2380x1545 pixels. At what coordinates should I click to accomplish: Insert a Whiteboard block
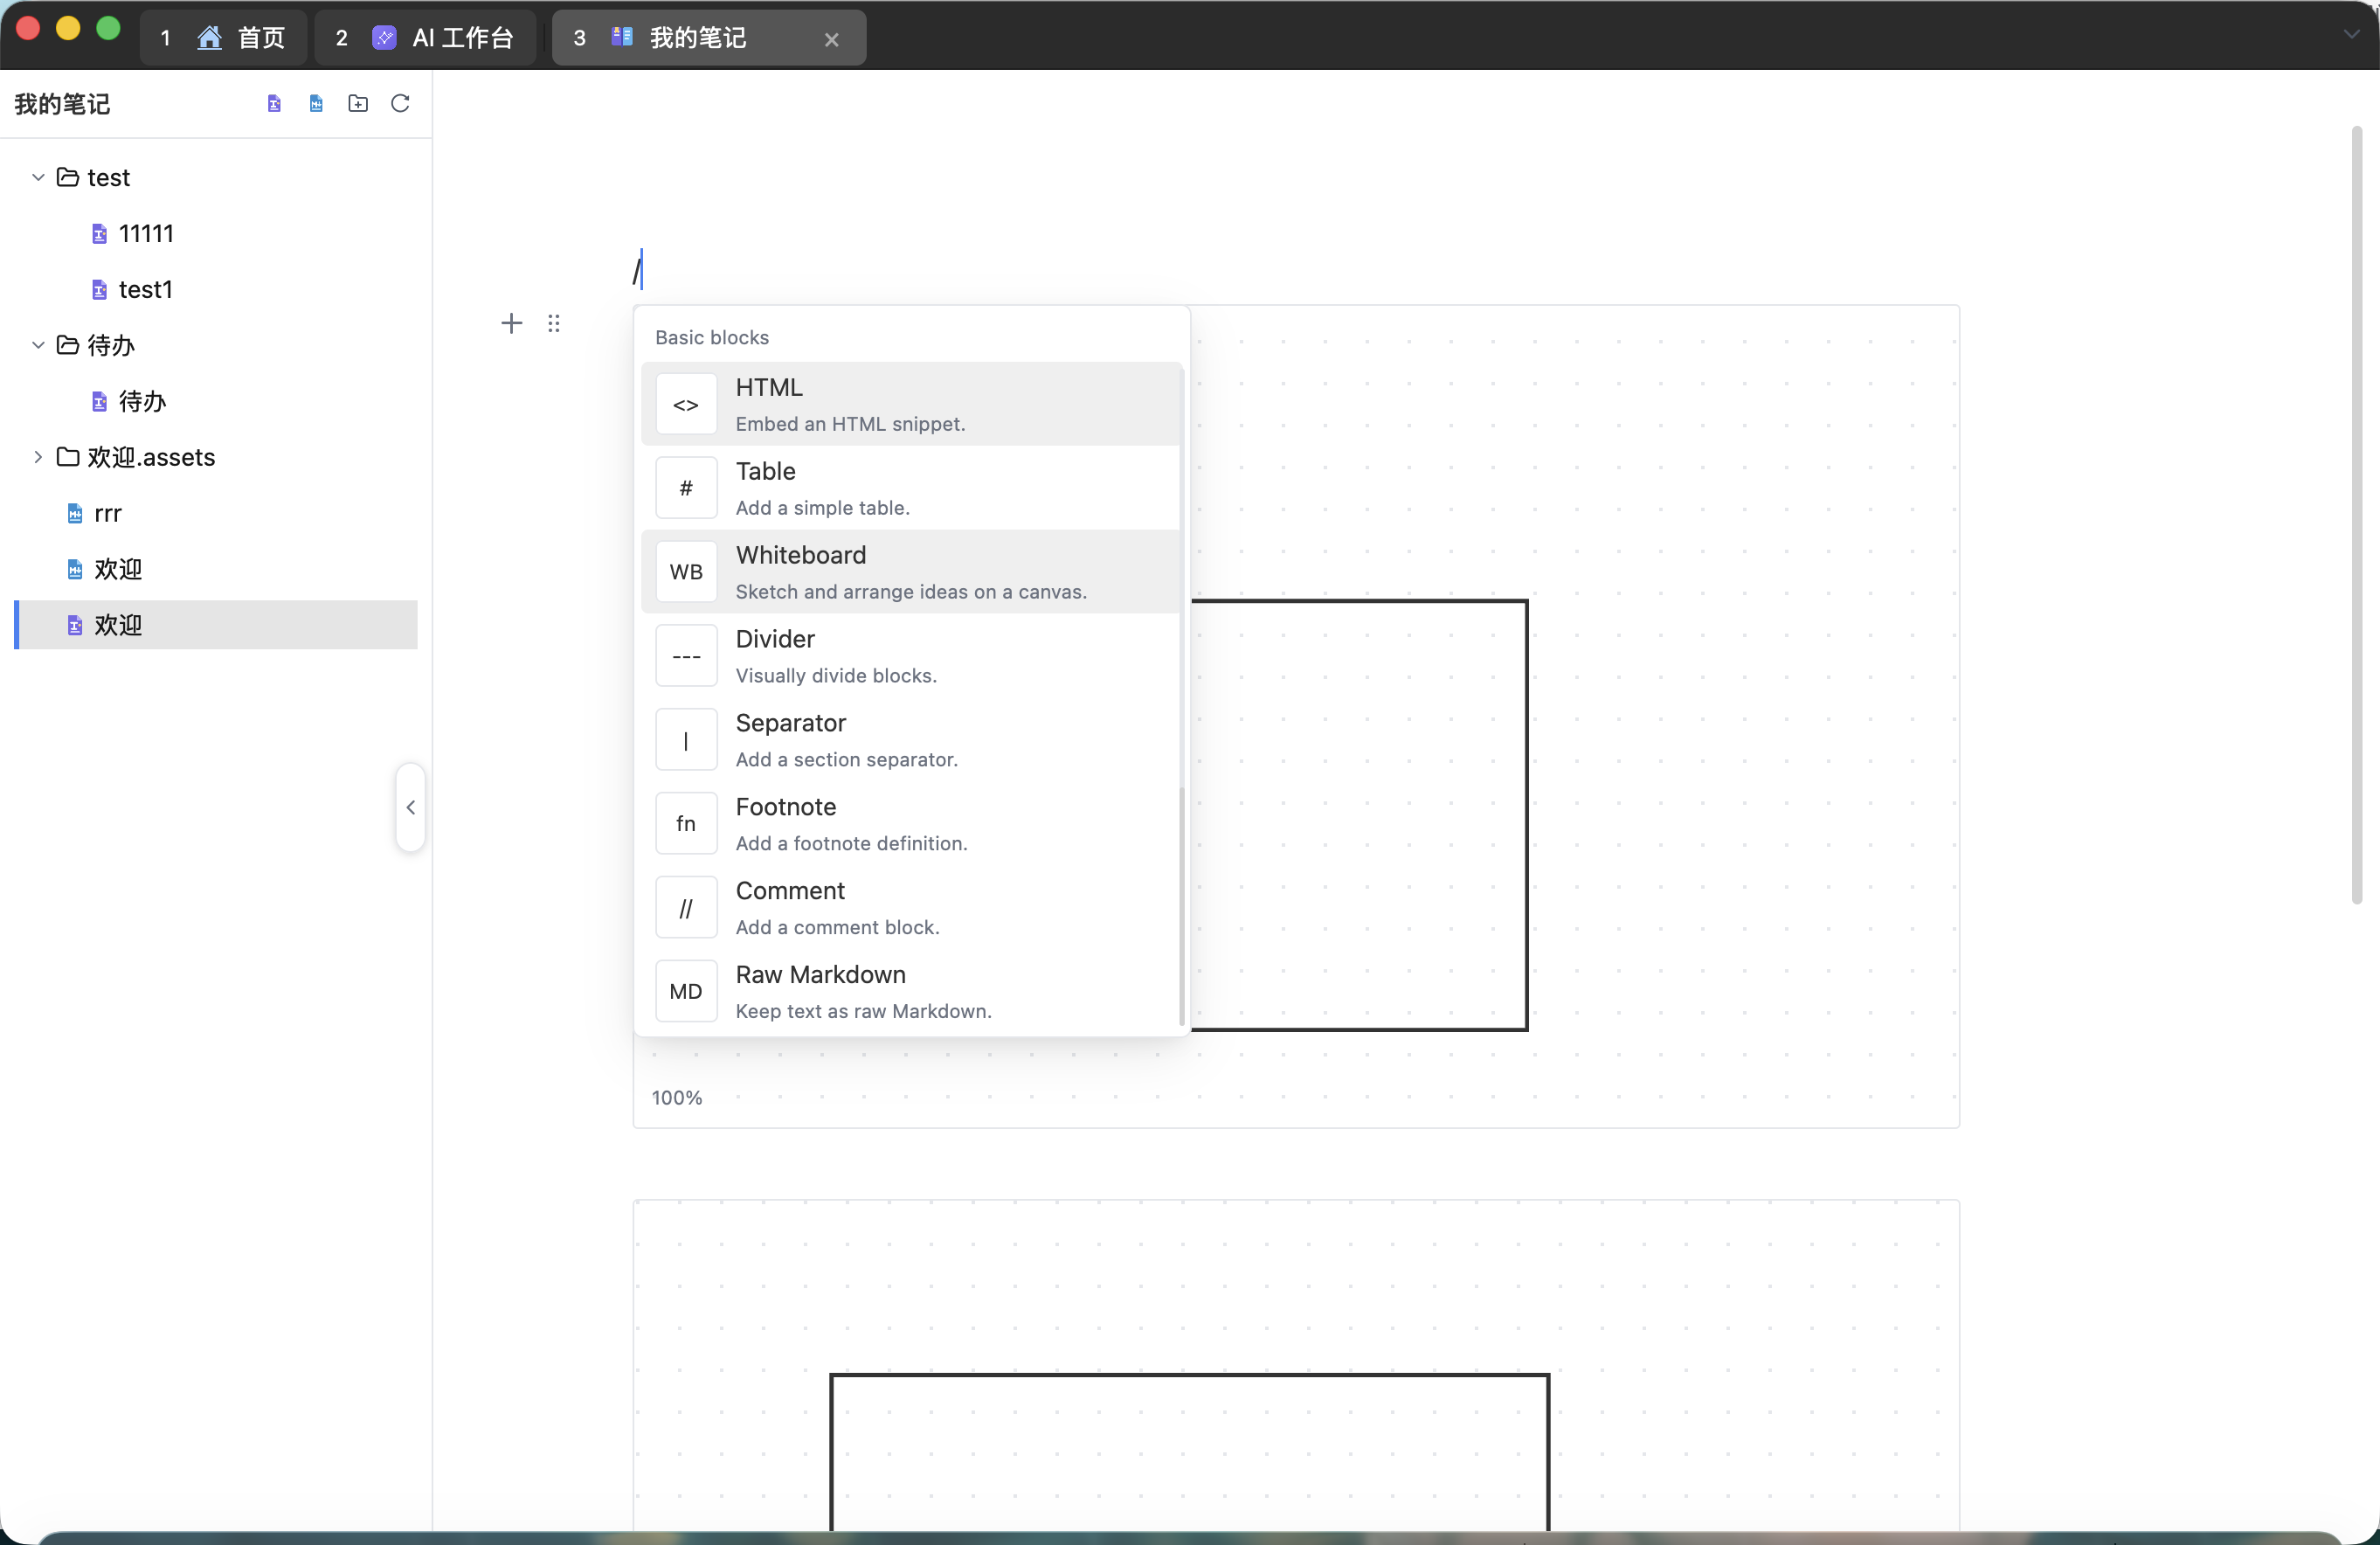910,572
